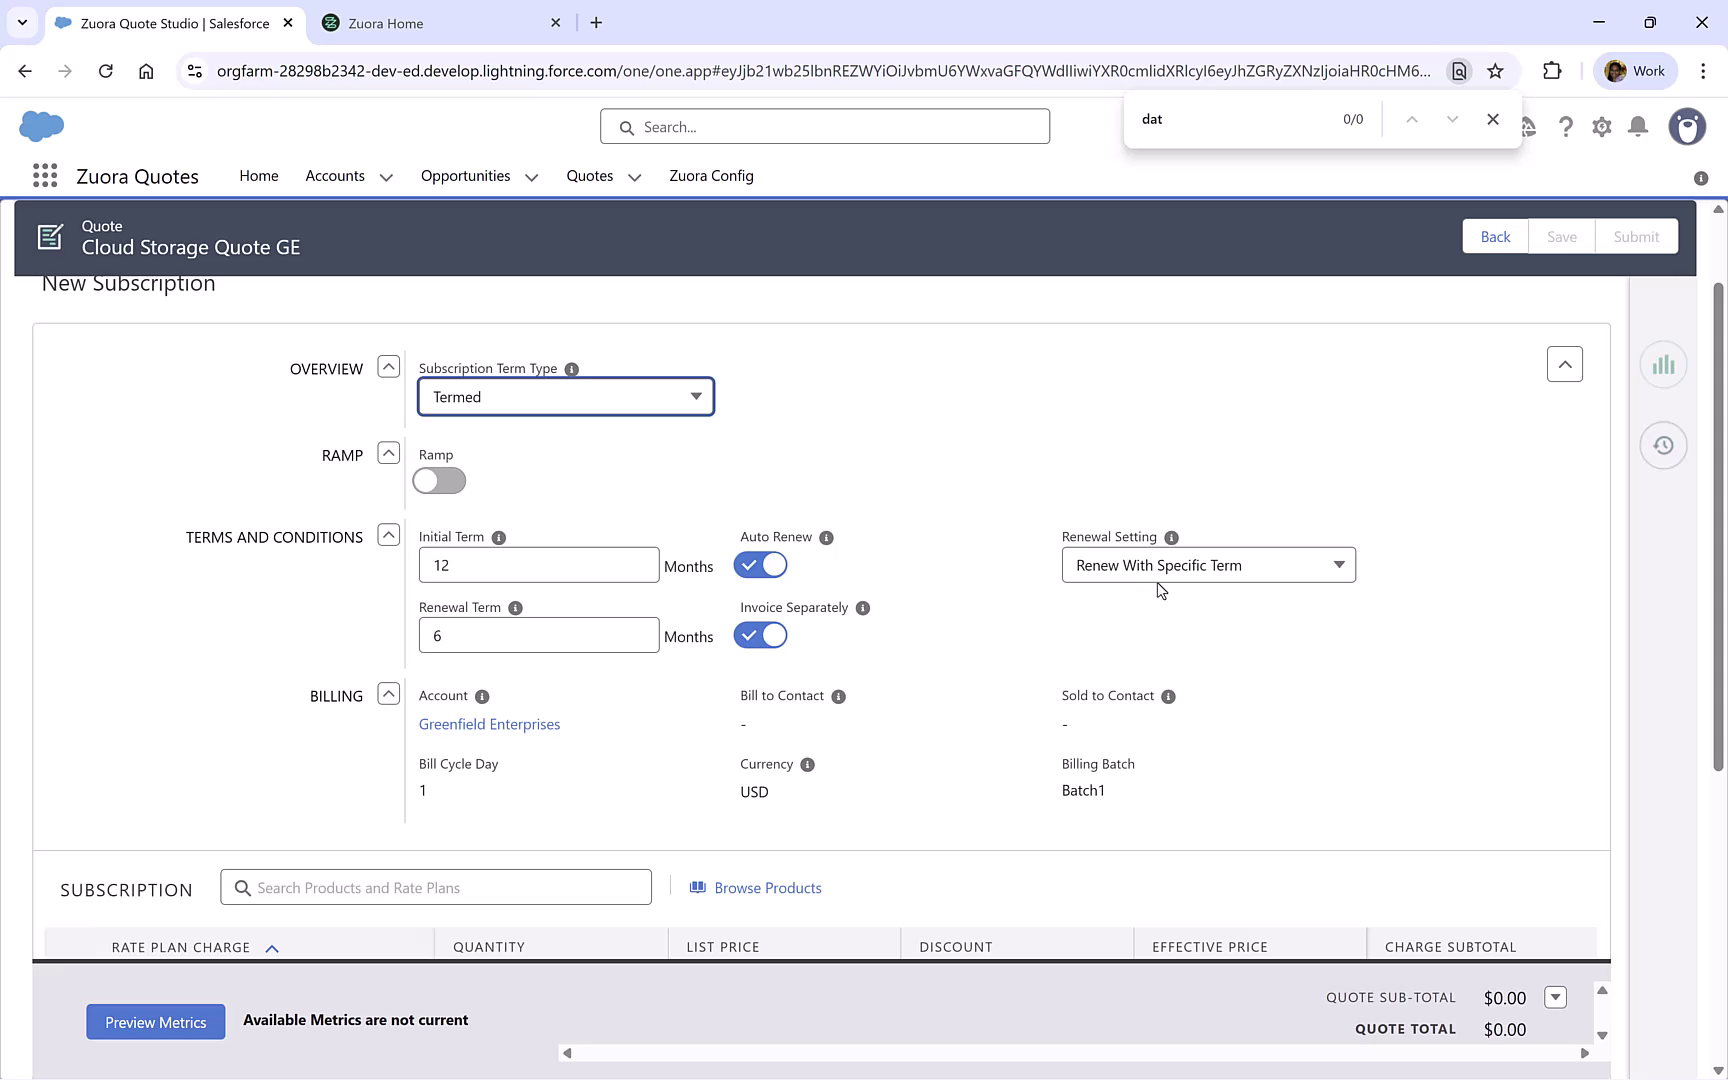The width and height of the screenshot is (1728, 1080).
Task: Click the Preview Metrics button
Action: [155, 1021]
